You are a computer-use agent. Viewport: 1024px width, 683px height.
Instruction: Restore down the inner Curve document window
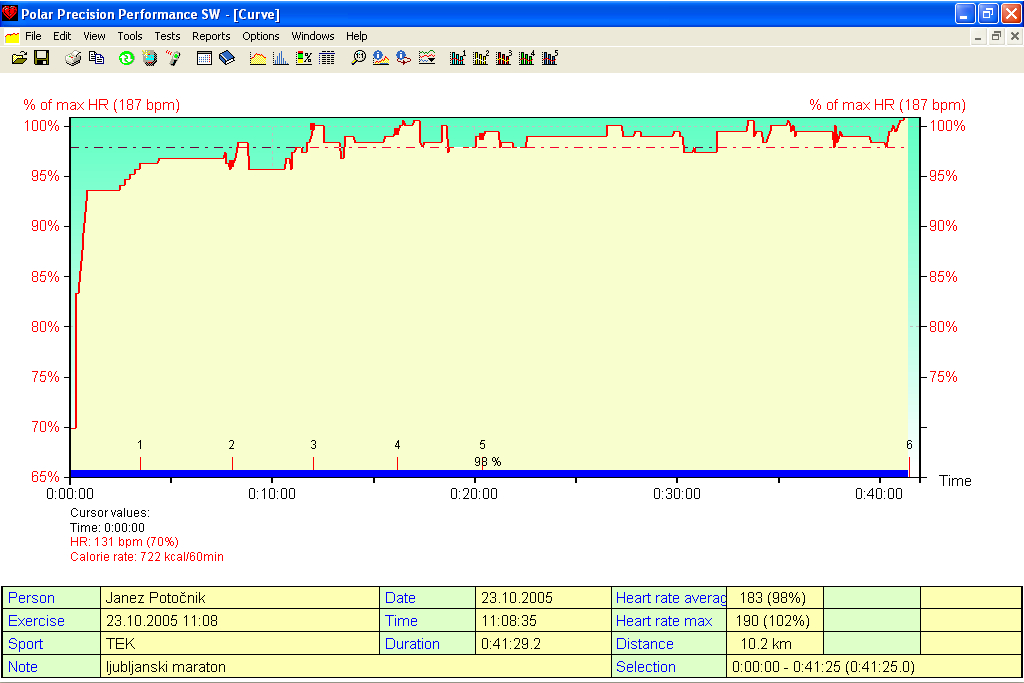click(x=996, y=37)
